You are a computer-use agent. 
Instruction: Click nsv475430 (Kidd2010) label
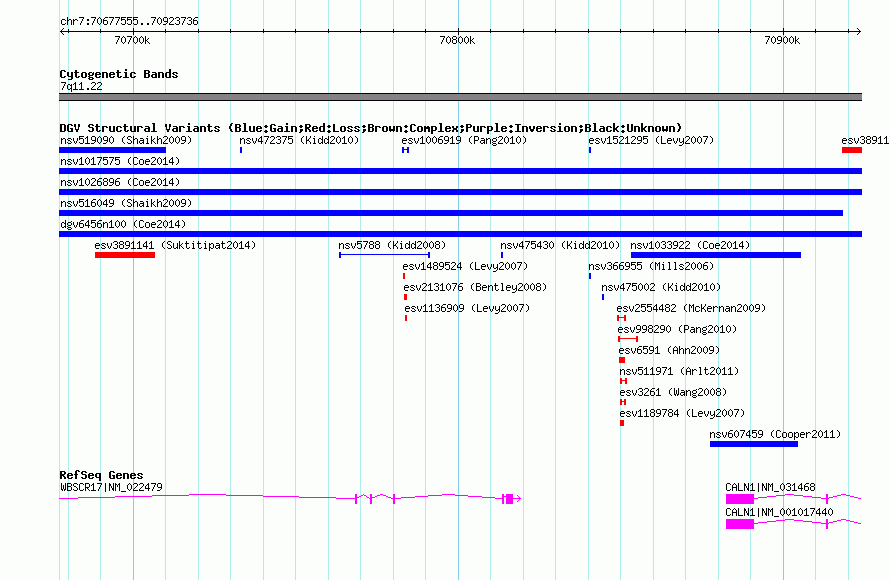pos(560,245)
